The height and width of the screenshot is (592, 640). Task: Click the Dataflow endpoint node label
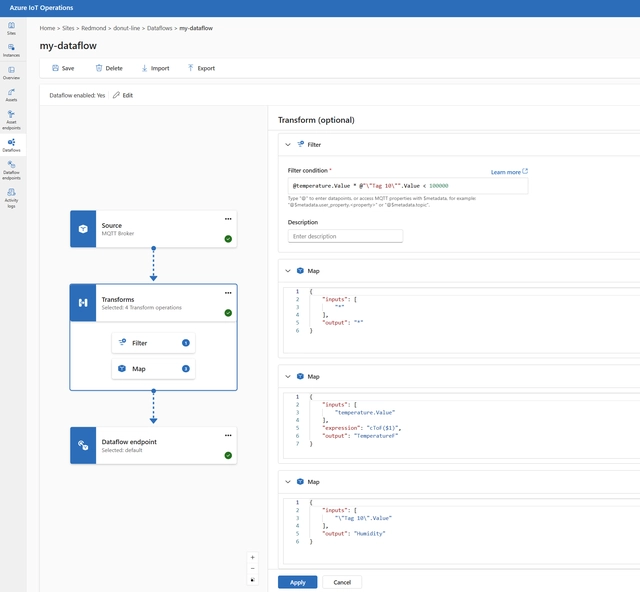(129, 442)
